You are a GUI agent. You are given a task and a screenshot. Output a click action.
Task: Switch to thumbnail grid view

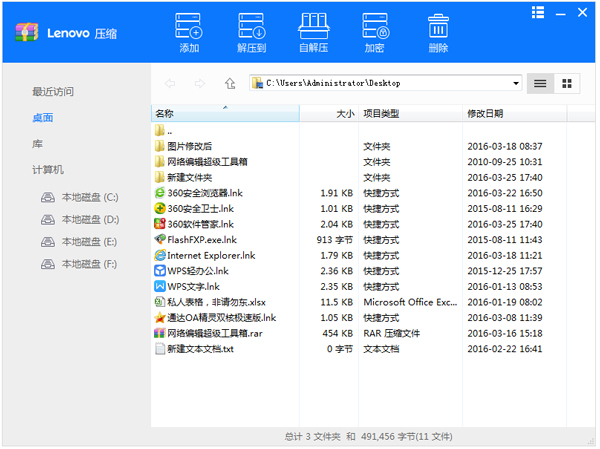(x=566, y=83)
